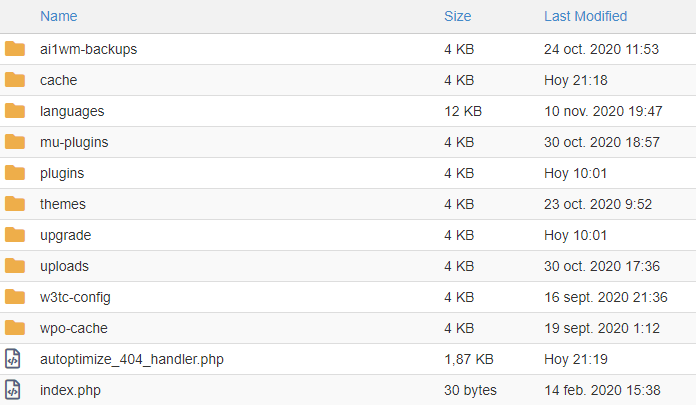Open the uploads folder name

point(64,266)
